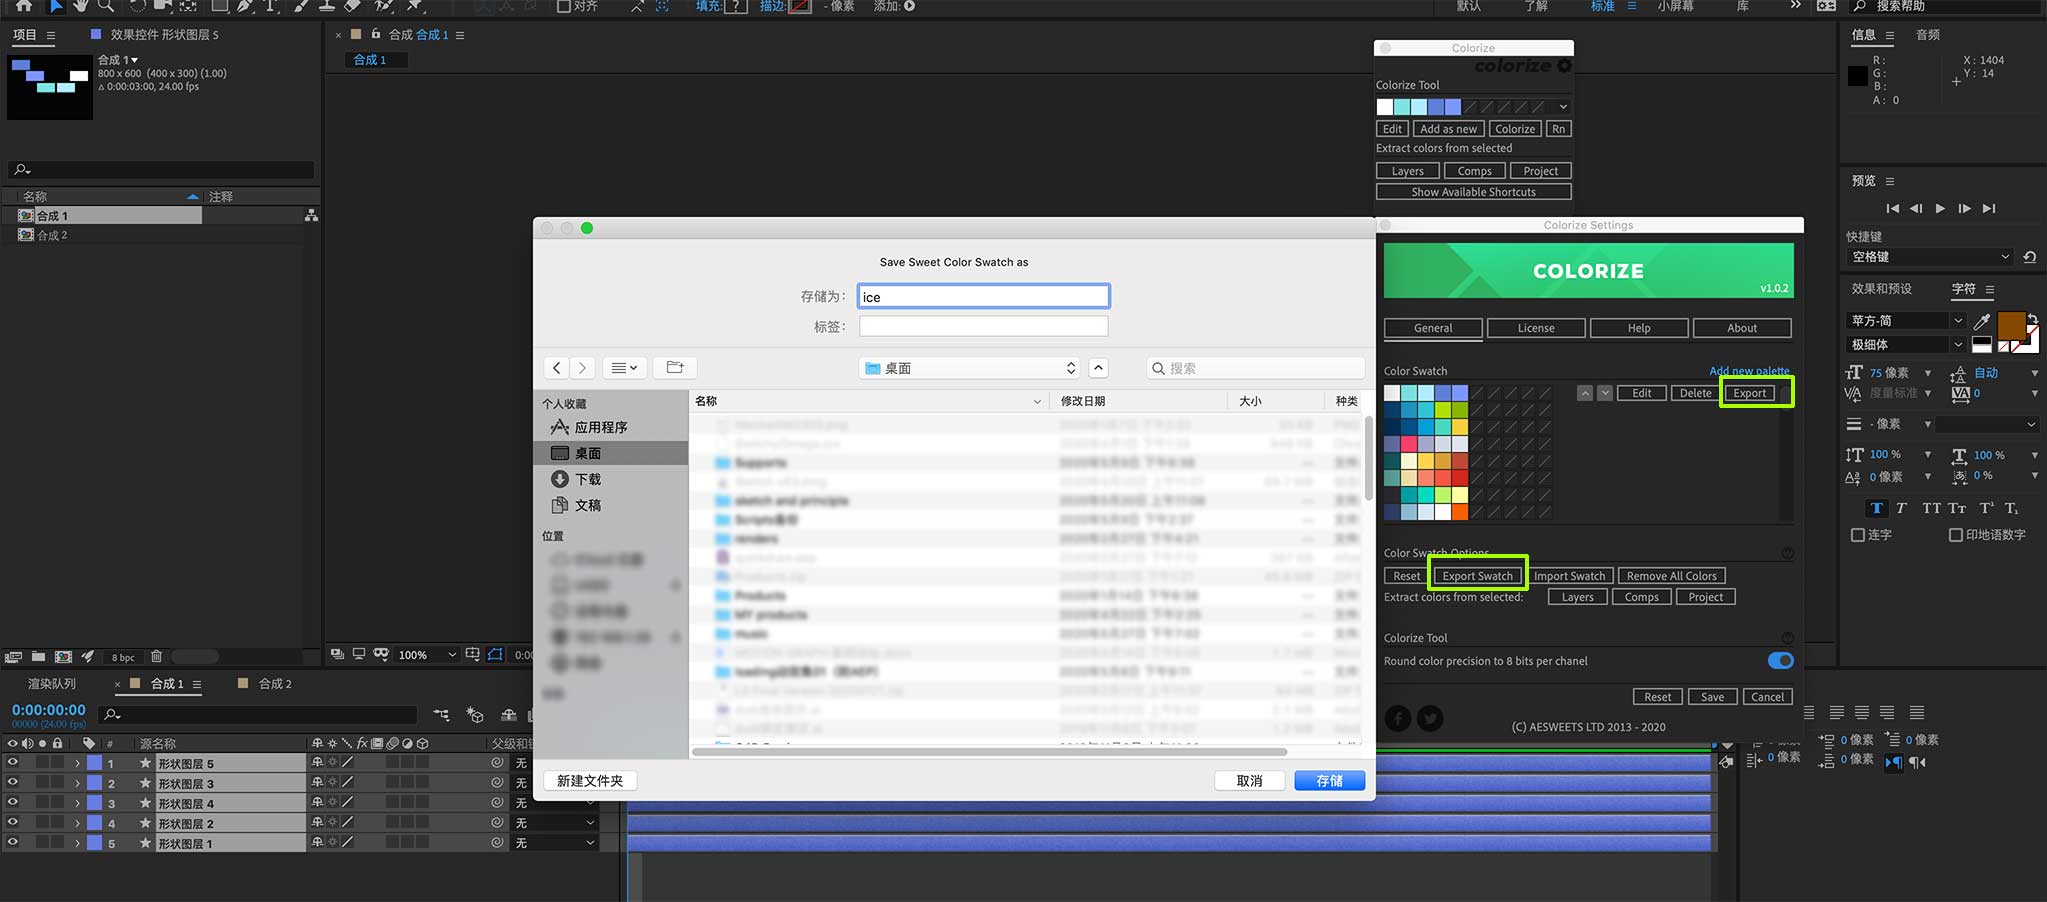
Task: Open the About tab in Colorize Settings
Action: [1742, 328]
